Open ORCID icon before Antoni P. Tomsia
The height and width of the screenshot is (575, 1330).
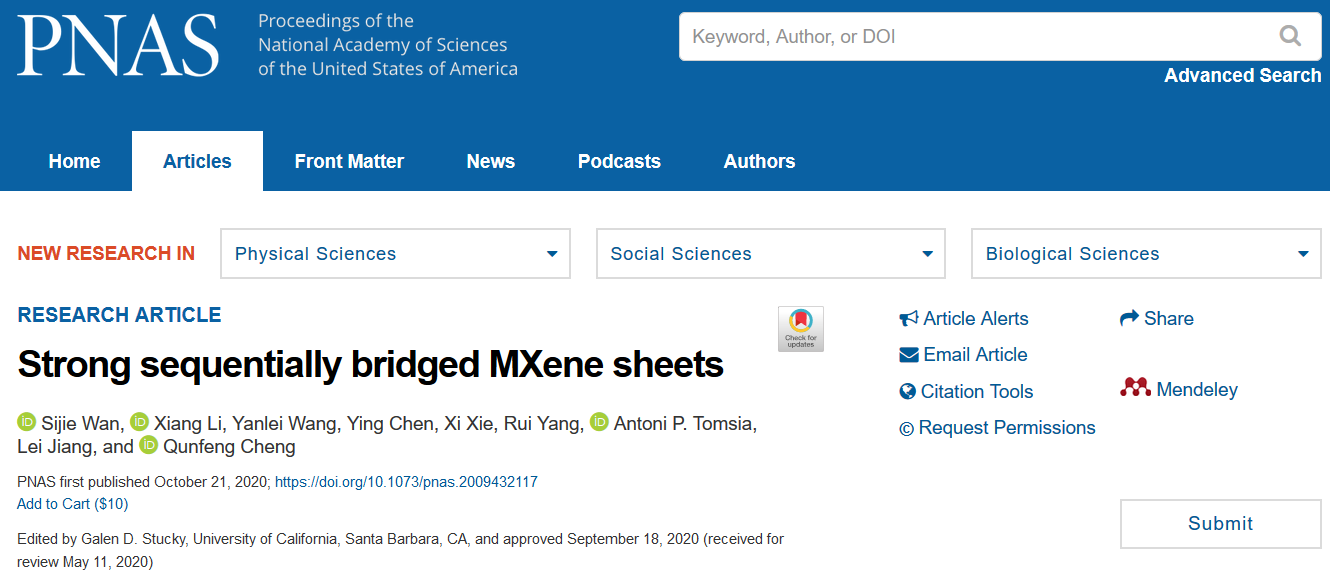(599, 422)
